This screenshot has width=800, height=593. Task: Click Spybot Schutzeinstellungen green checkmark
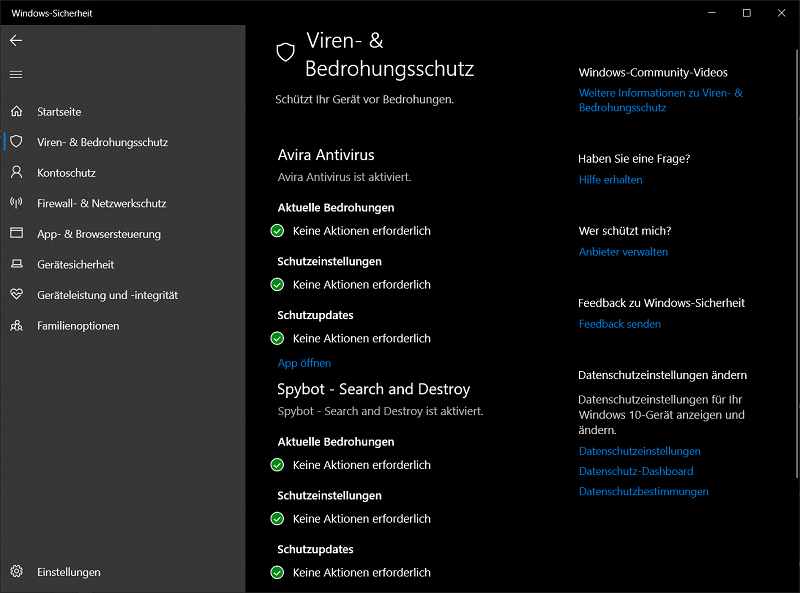277,518
